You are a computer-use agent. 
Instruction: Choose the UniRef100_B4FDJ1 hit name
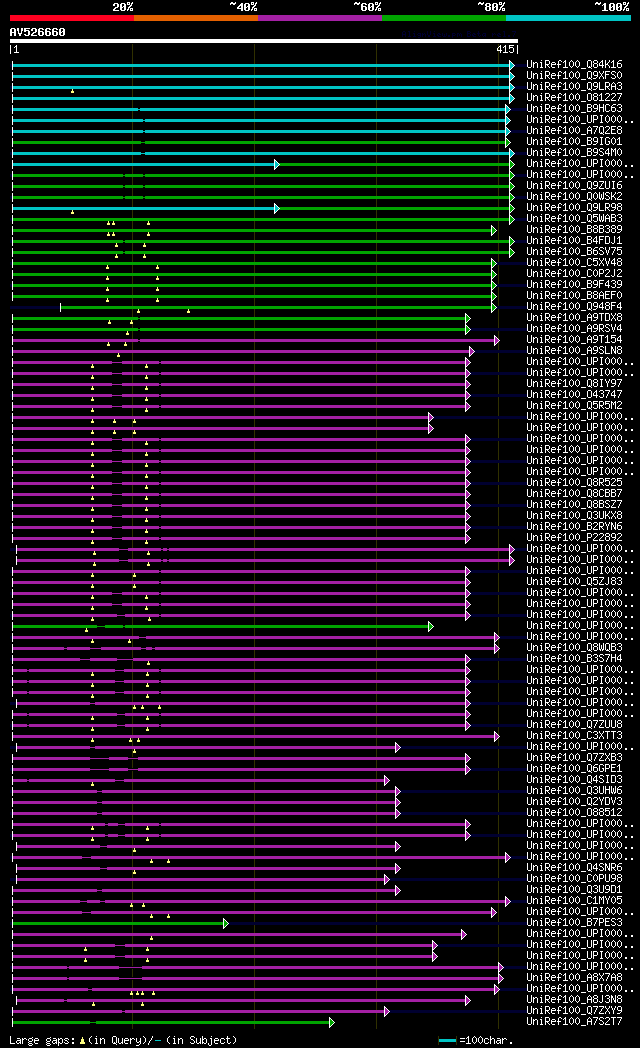(x=574, y=241)
